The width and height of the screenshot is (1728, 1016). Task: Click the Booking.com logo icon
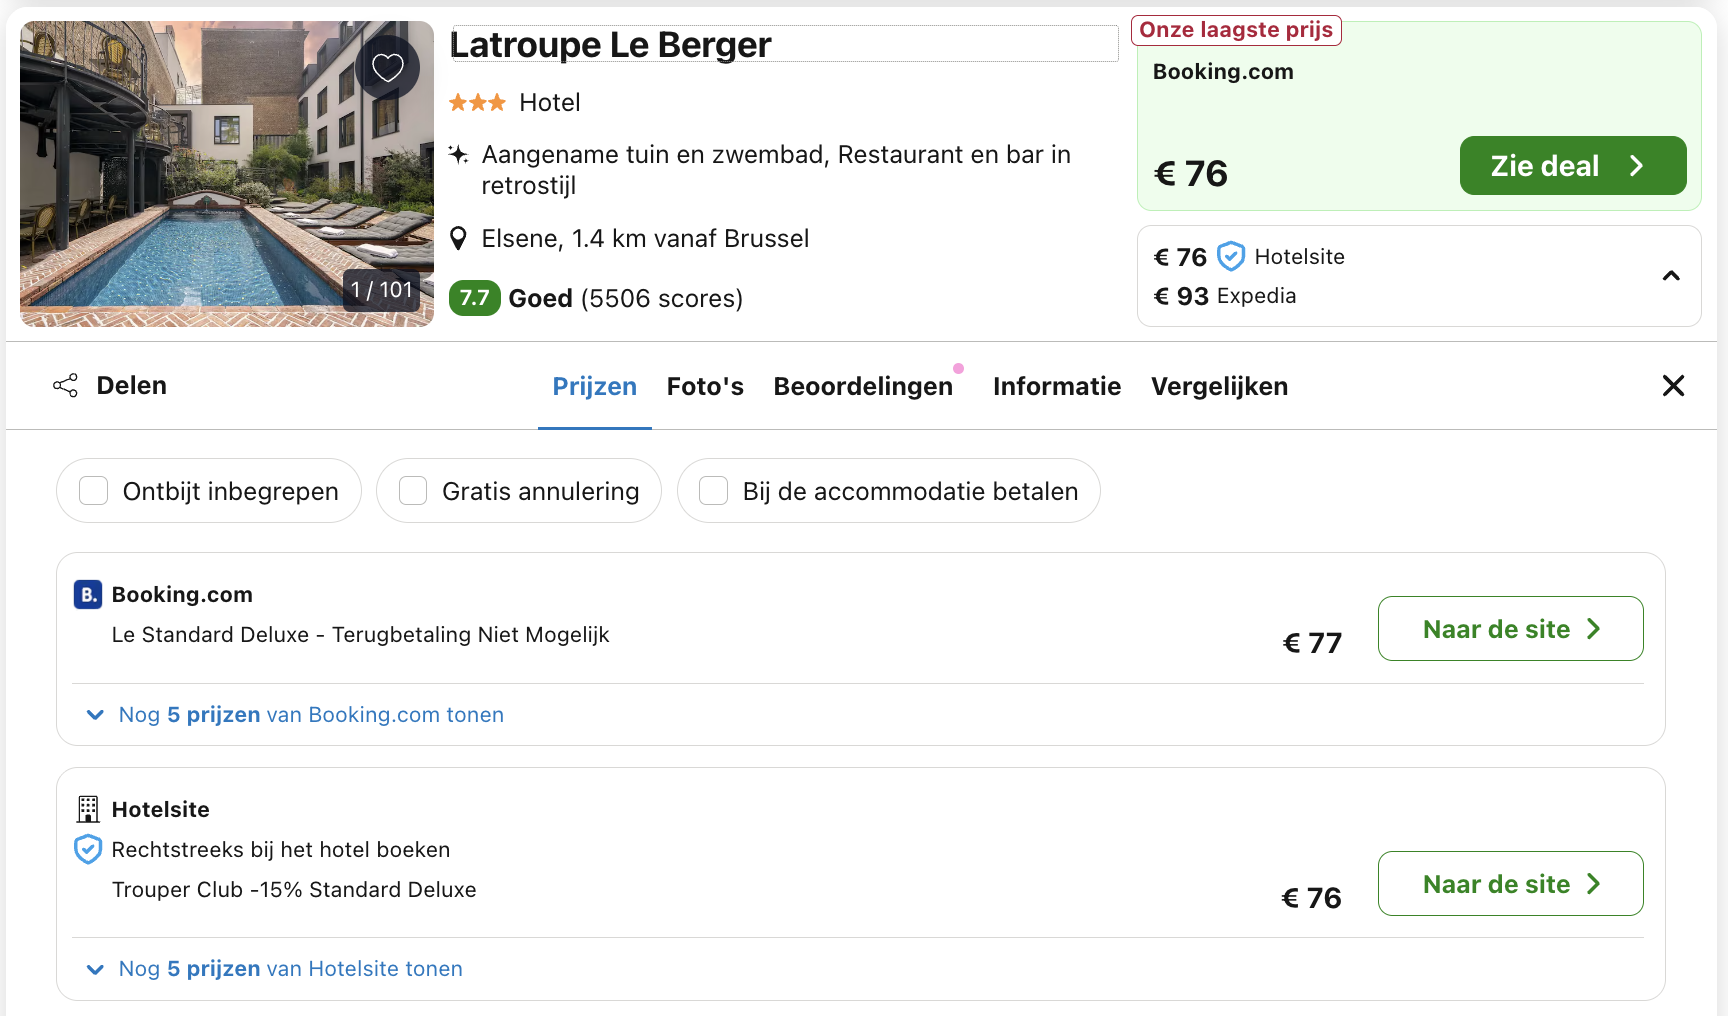click(88, 593)
